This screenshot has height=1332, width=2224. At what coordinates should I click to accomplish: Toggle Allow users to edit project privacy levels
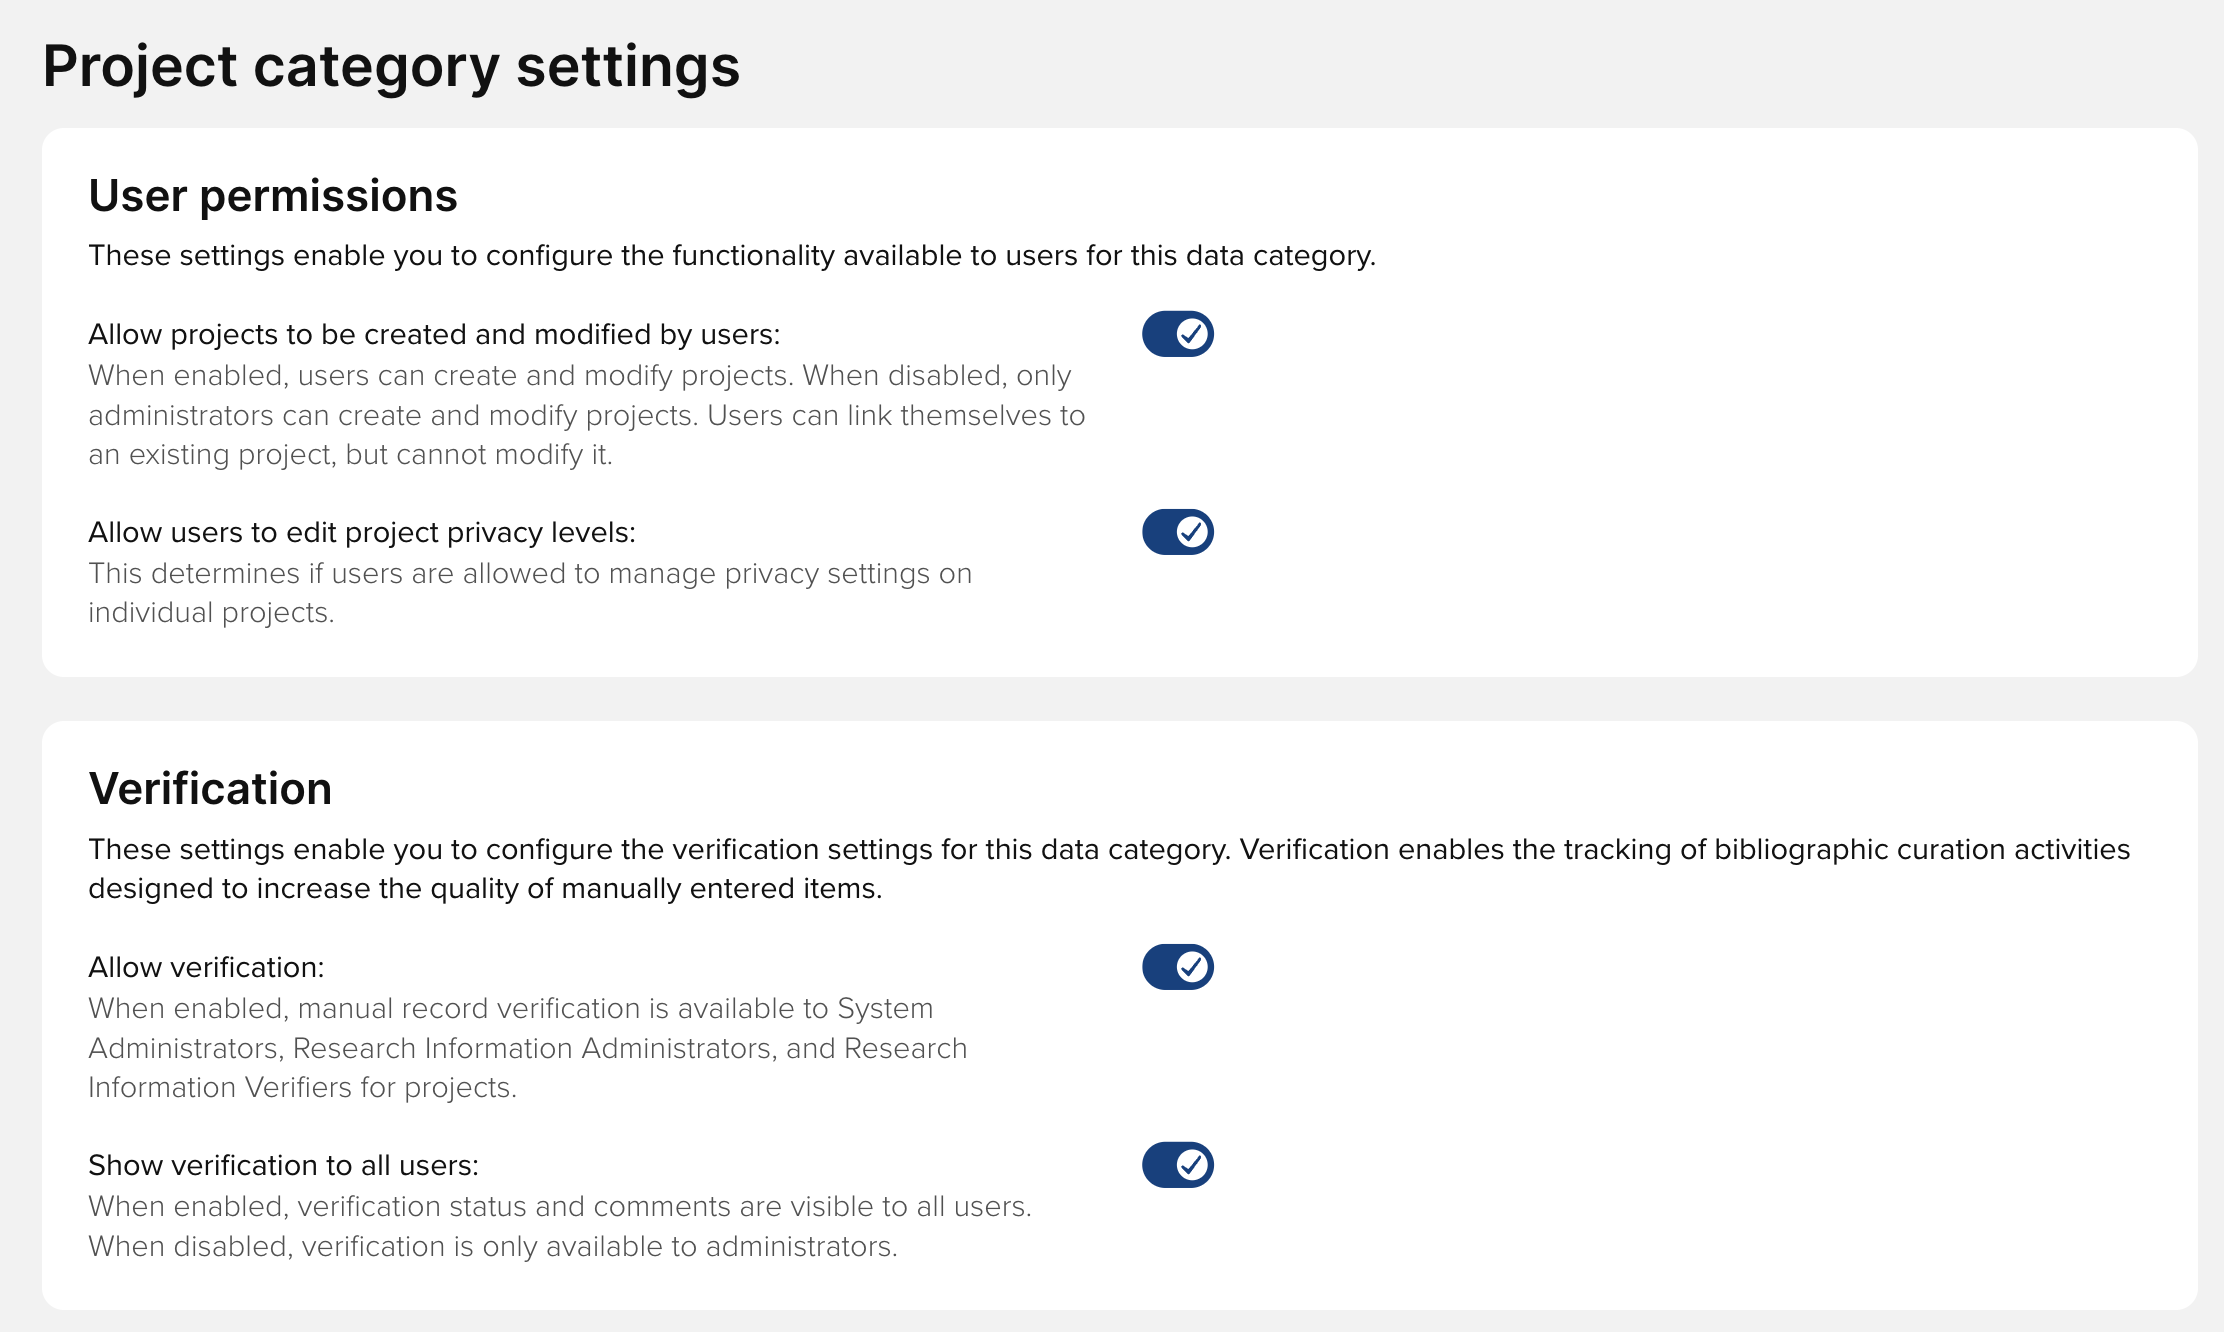(1177, 532)
